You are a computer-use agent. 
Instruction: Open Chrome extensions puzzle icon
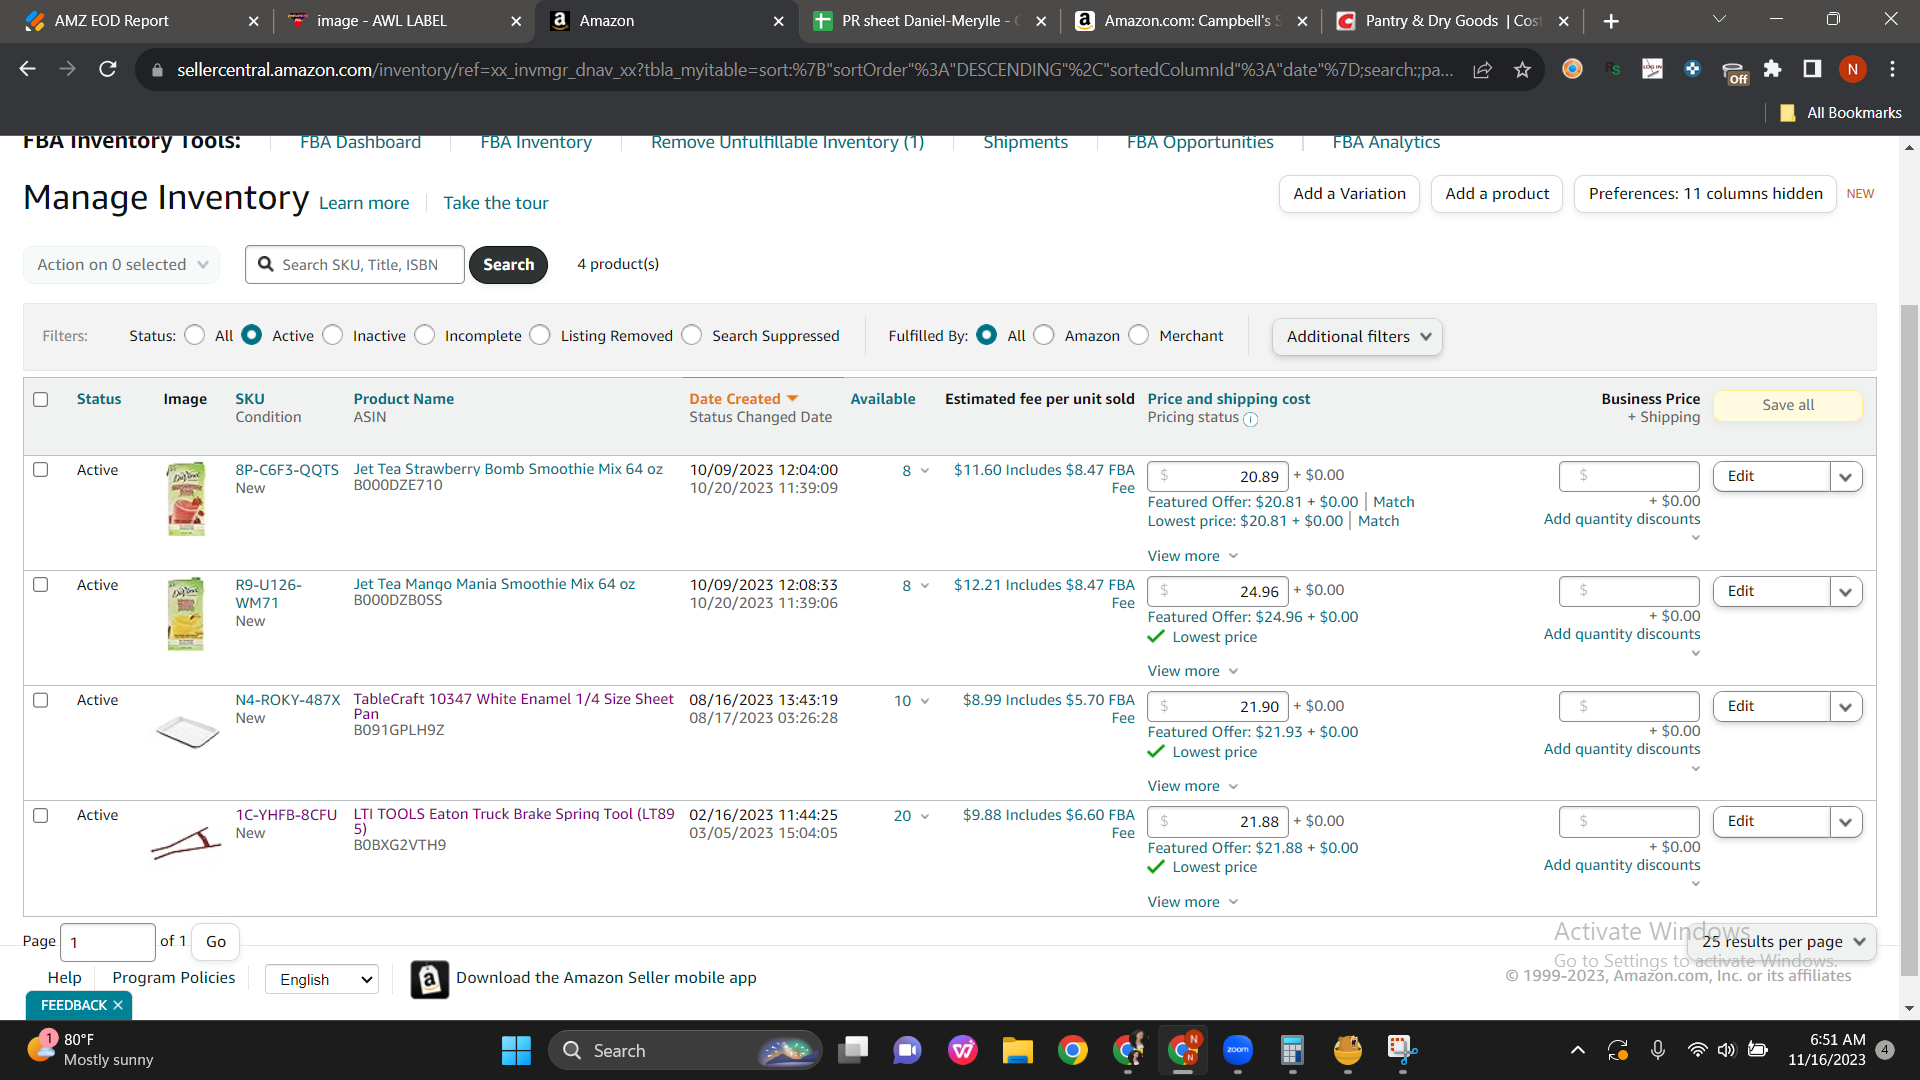(1772, 69)
